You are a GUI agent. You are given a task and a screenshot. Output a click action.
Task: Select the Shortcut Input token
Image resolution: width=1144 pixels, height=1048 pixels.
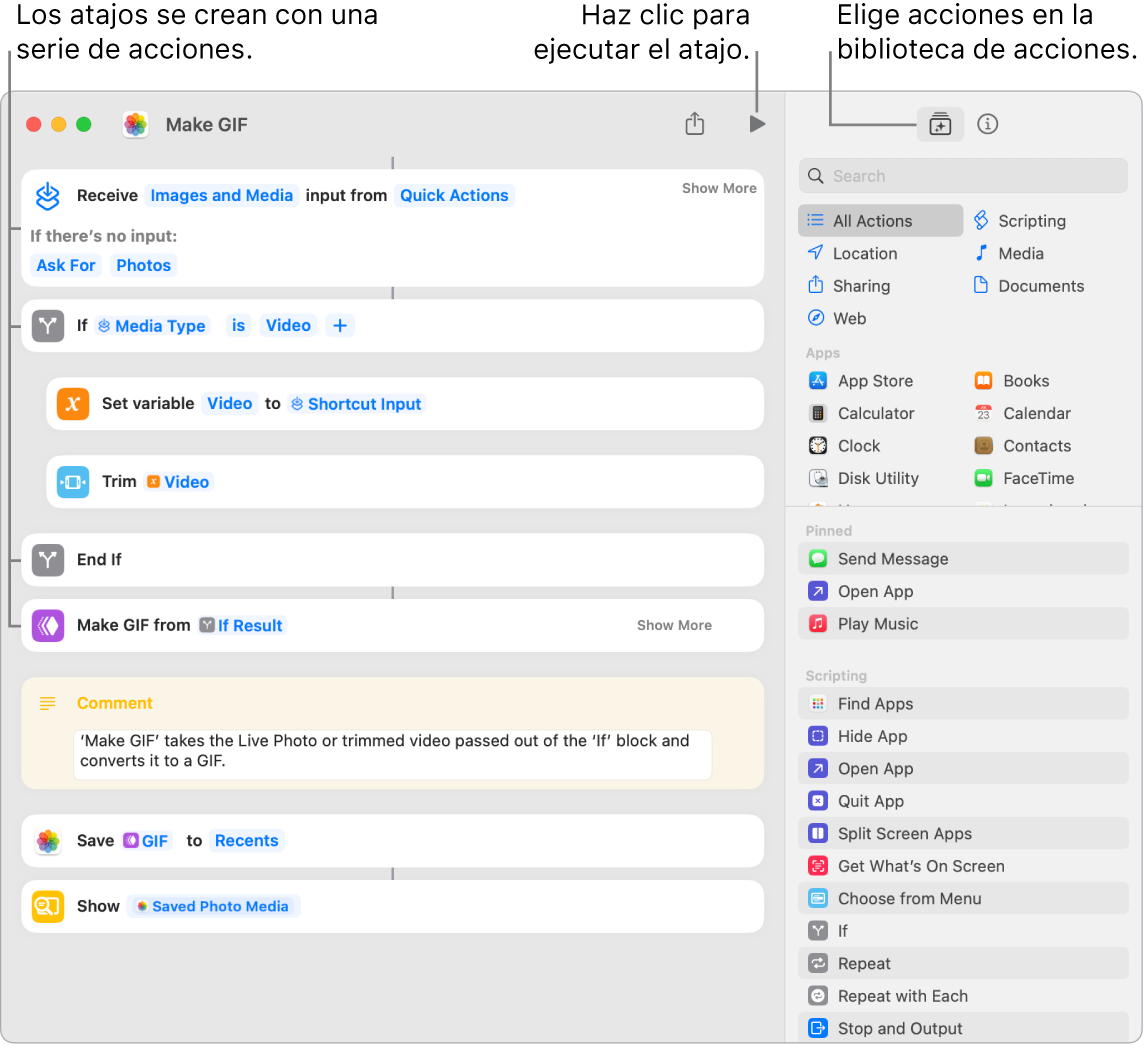point(357,404)
